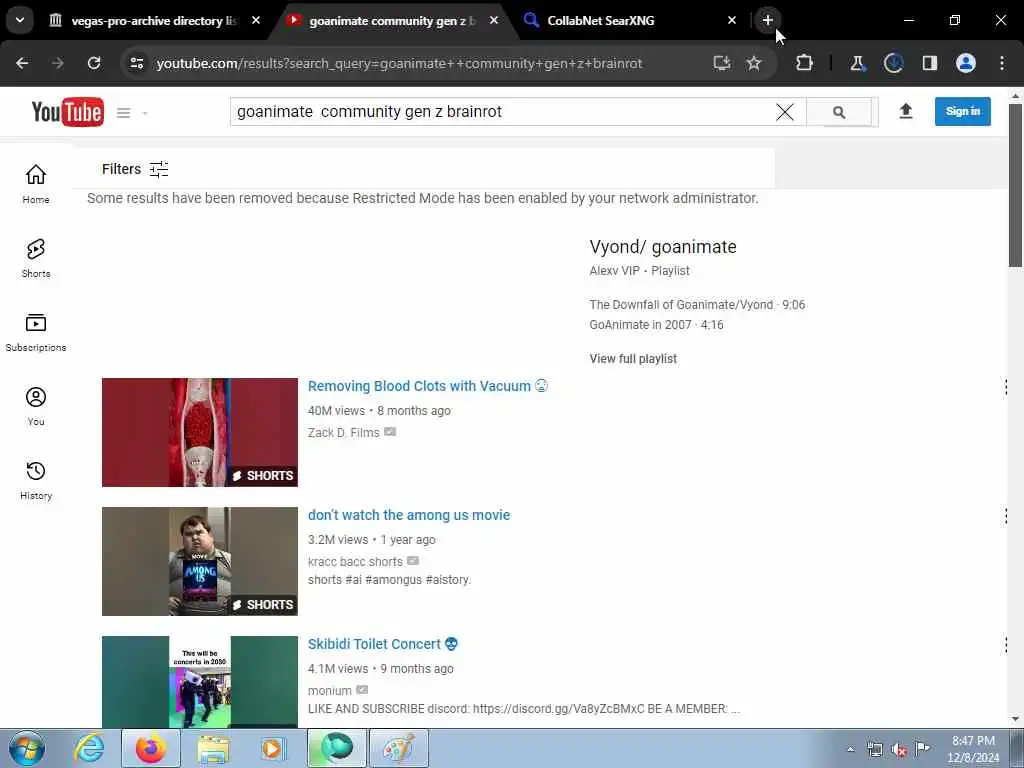Select the goanimate community YouTube tab
The image size is (1024, 768).
[x=392, y=21]
